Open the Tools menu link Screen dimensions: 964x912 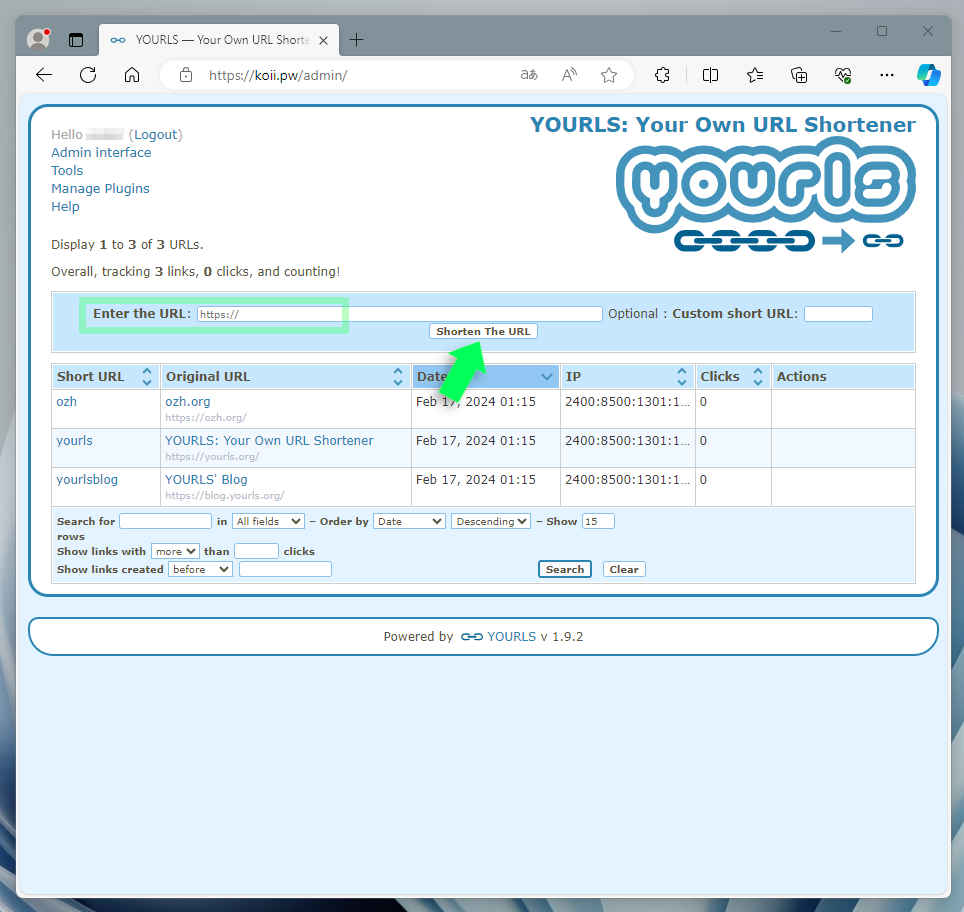[x=67, y=170]
